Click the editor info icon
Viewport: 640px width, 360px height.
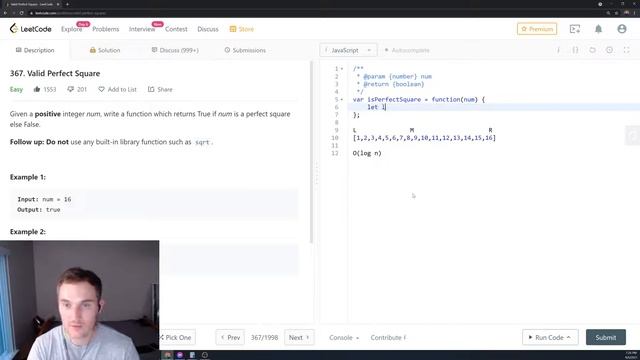tap(558, 50)
